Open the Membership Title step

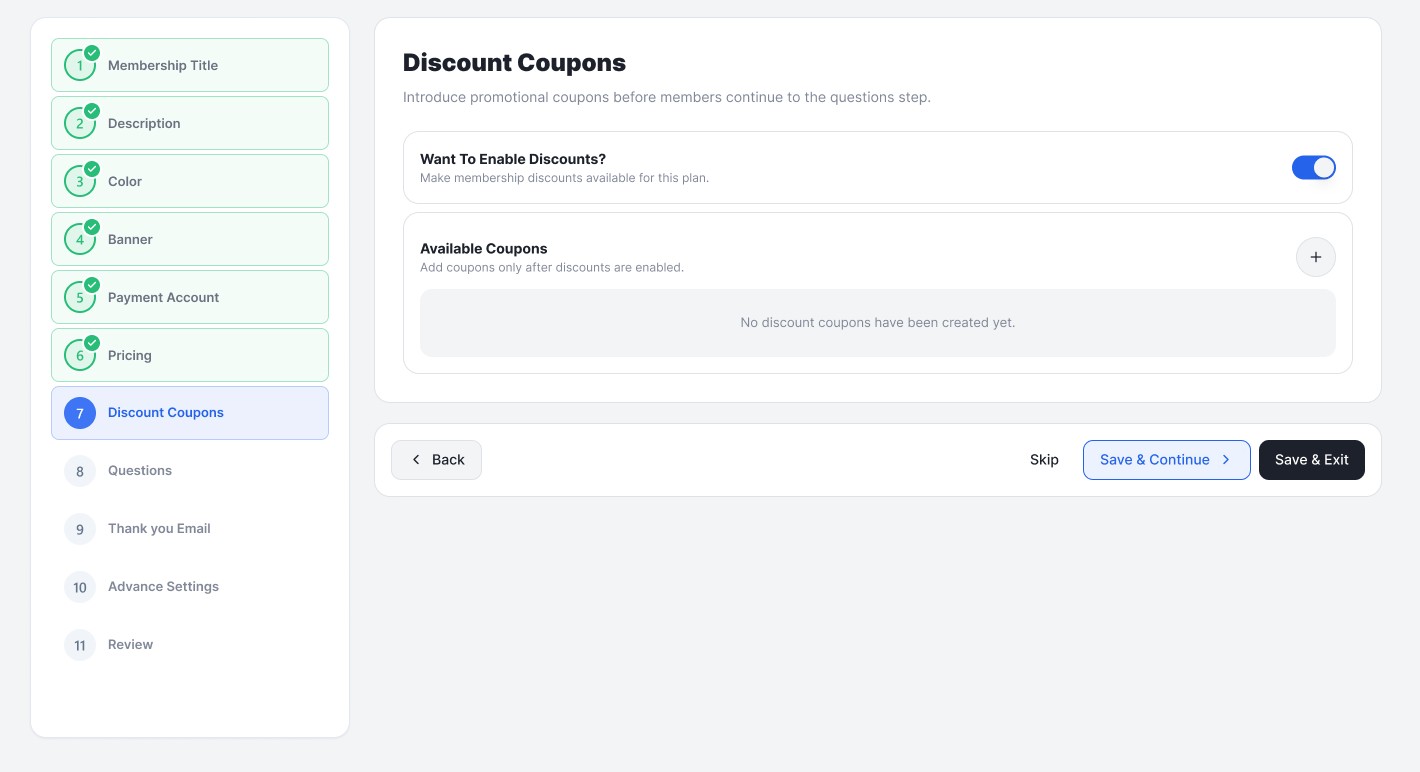click(x=190, y=65)
